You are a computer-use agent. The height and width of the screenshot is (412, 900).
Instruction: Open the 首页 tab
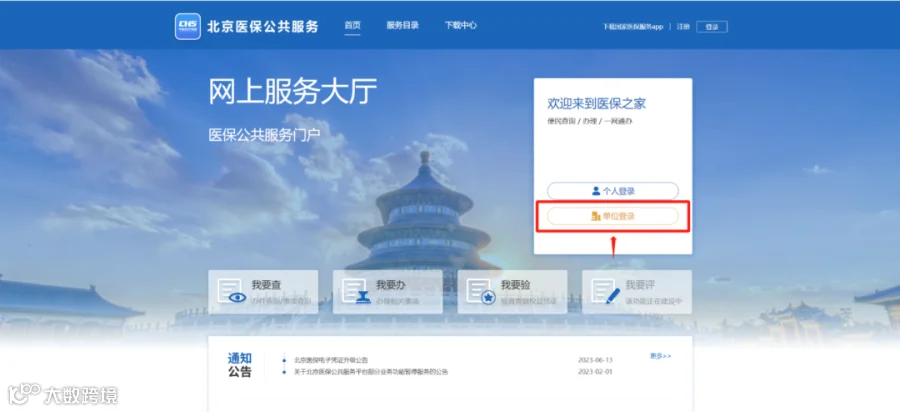pyautogui.click(x=352, y=26)
